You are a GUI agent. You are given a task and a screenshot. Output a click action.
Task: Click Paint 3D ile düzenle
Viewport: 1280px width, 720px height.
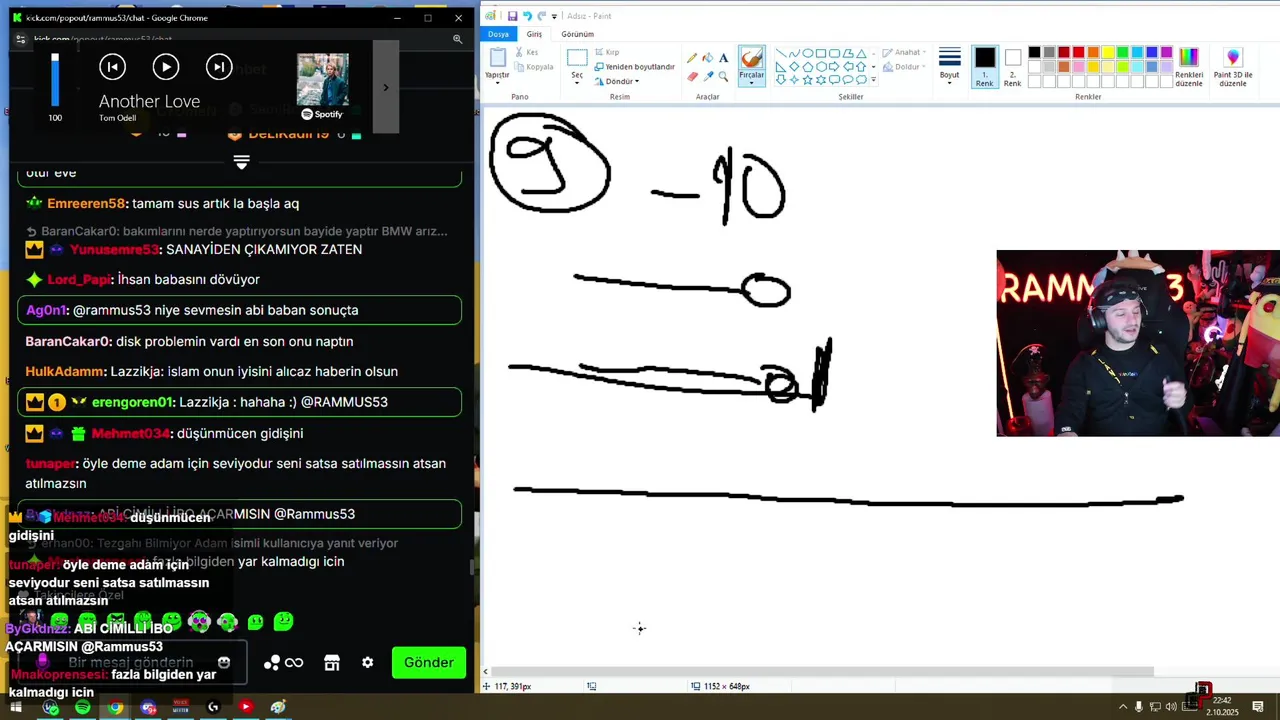point(1233,67)
